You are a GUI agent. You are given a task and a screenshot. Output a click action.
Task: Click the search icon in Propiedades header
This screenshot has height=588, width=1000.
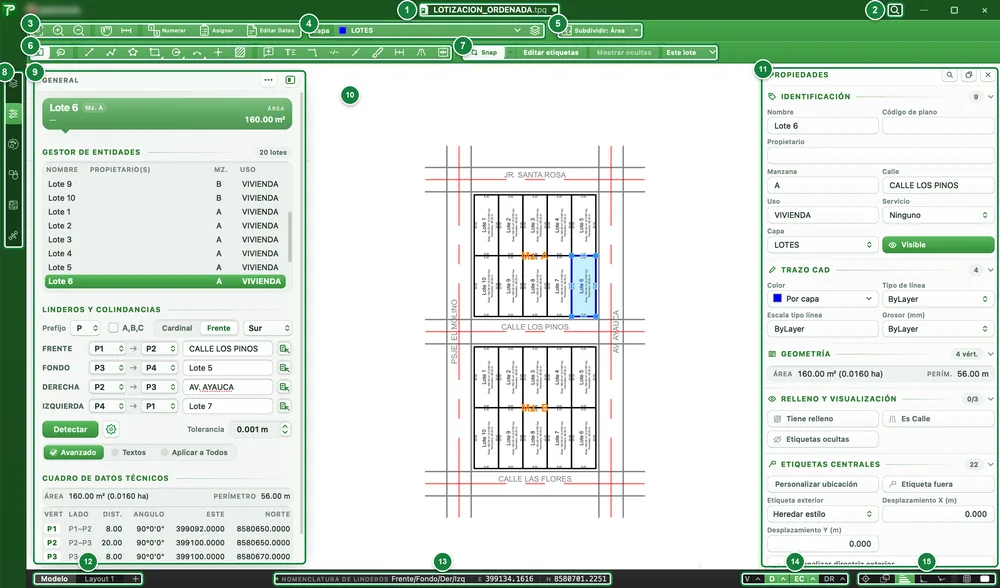tap(950, 75)
